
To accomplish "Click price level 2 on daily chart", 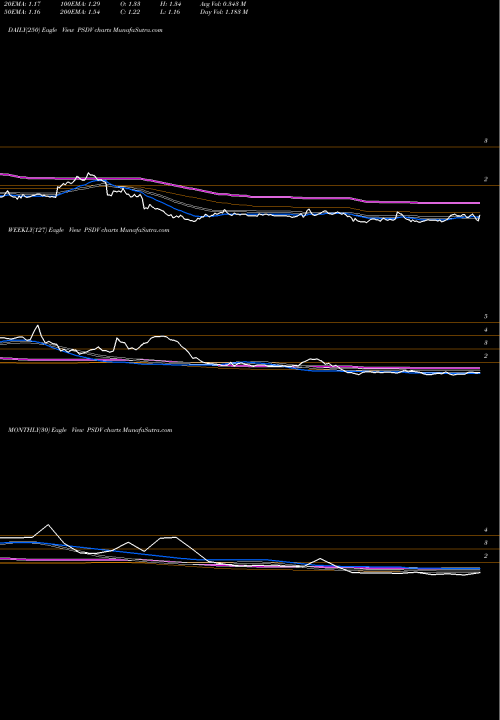I will click(486, 180).
